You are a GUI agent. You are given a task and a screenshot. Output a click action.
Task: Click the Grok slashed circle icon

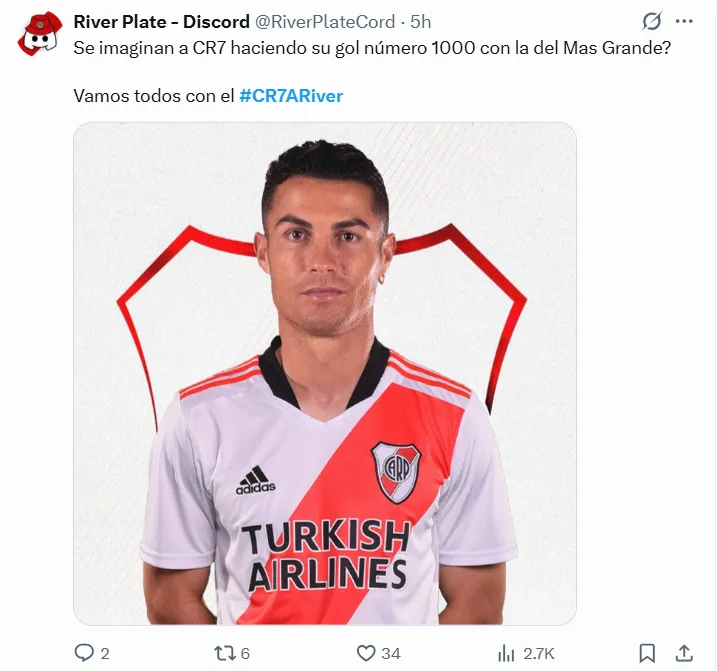[652, 21]
